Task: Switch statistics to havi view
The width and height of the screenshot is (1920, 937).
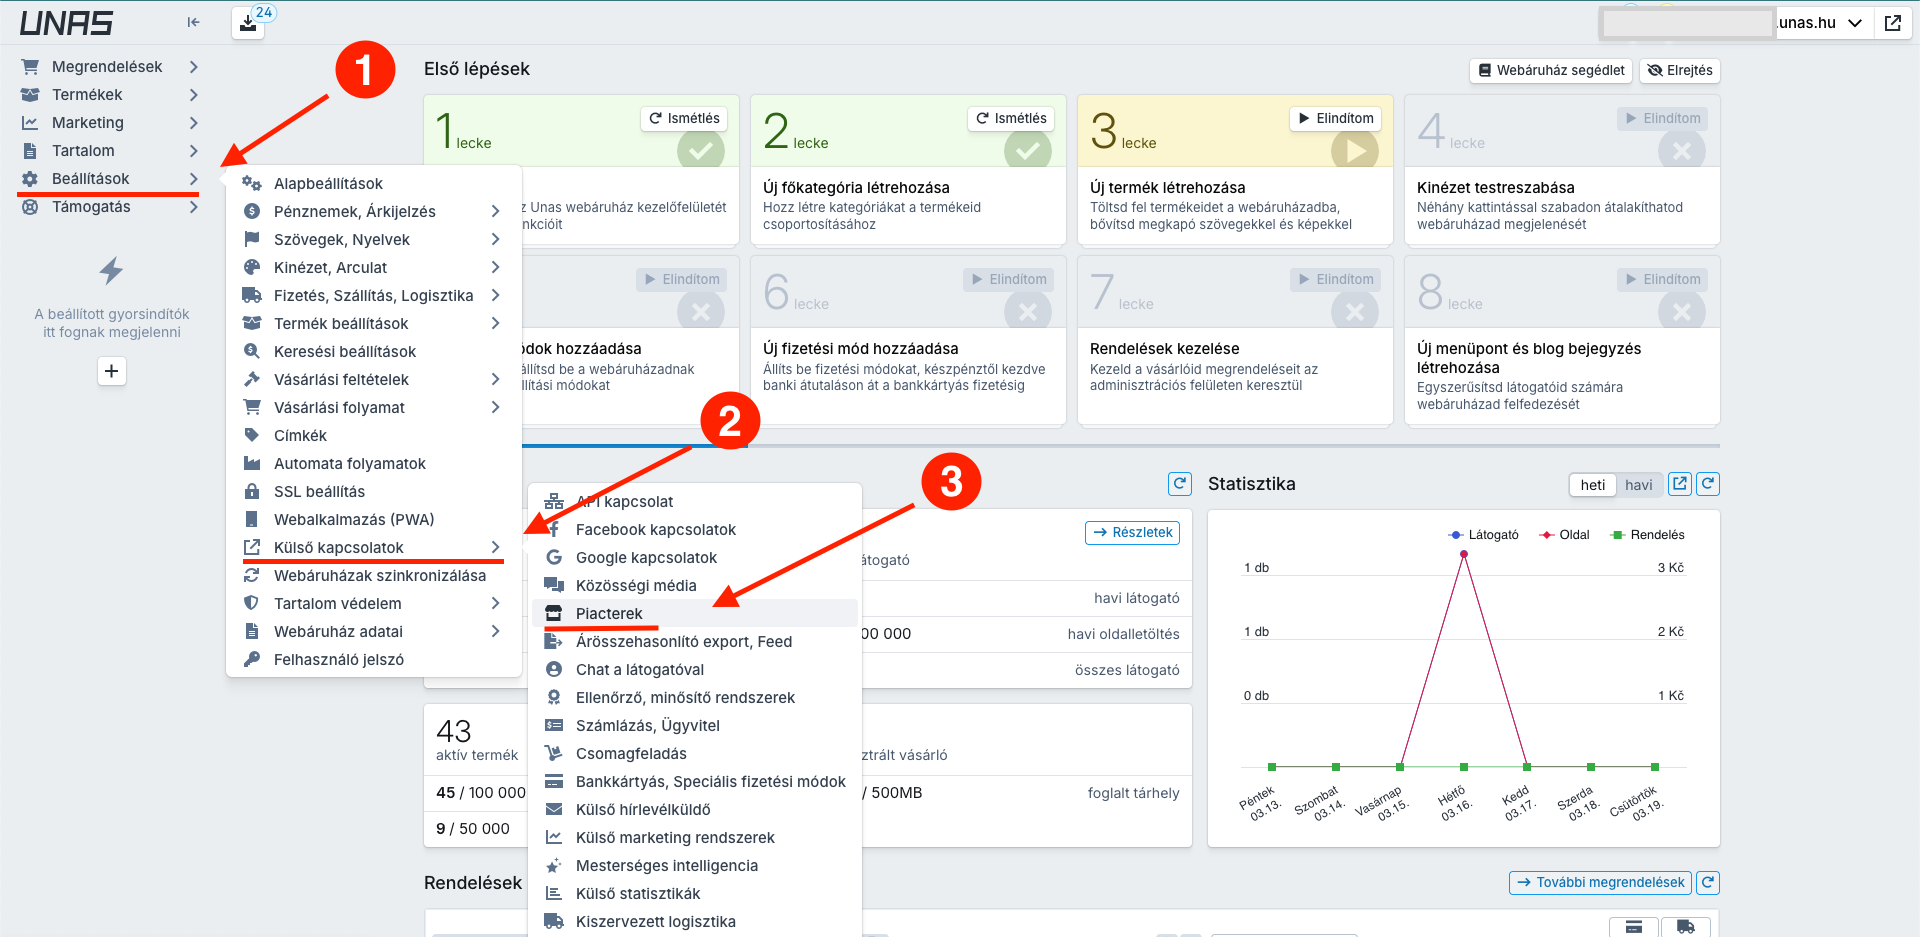Action: pyautogui.click(x=1638, y=485)
